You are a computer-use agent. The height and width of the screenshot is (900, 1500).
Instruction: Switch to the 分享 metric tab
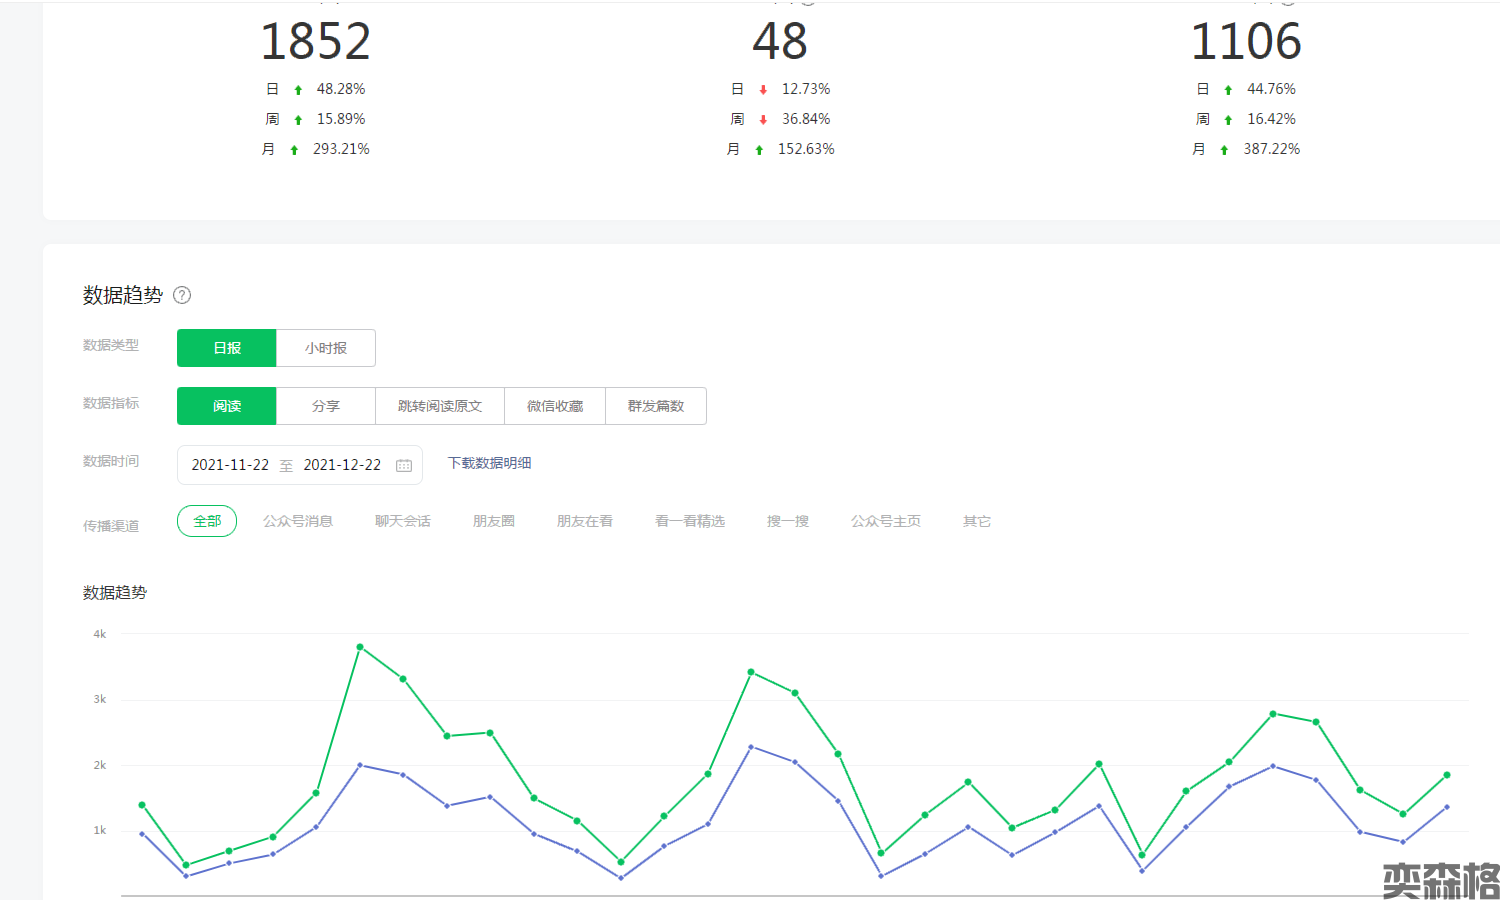[x=326, y=406]
